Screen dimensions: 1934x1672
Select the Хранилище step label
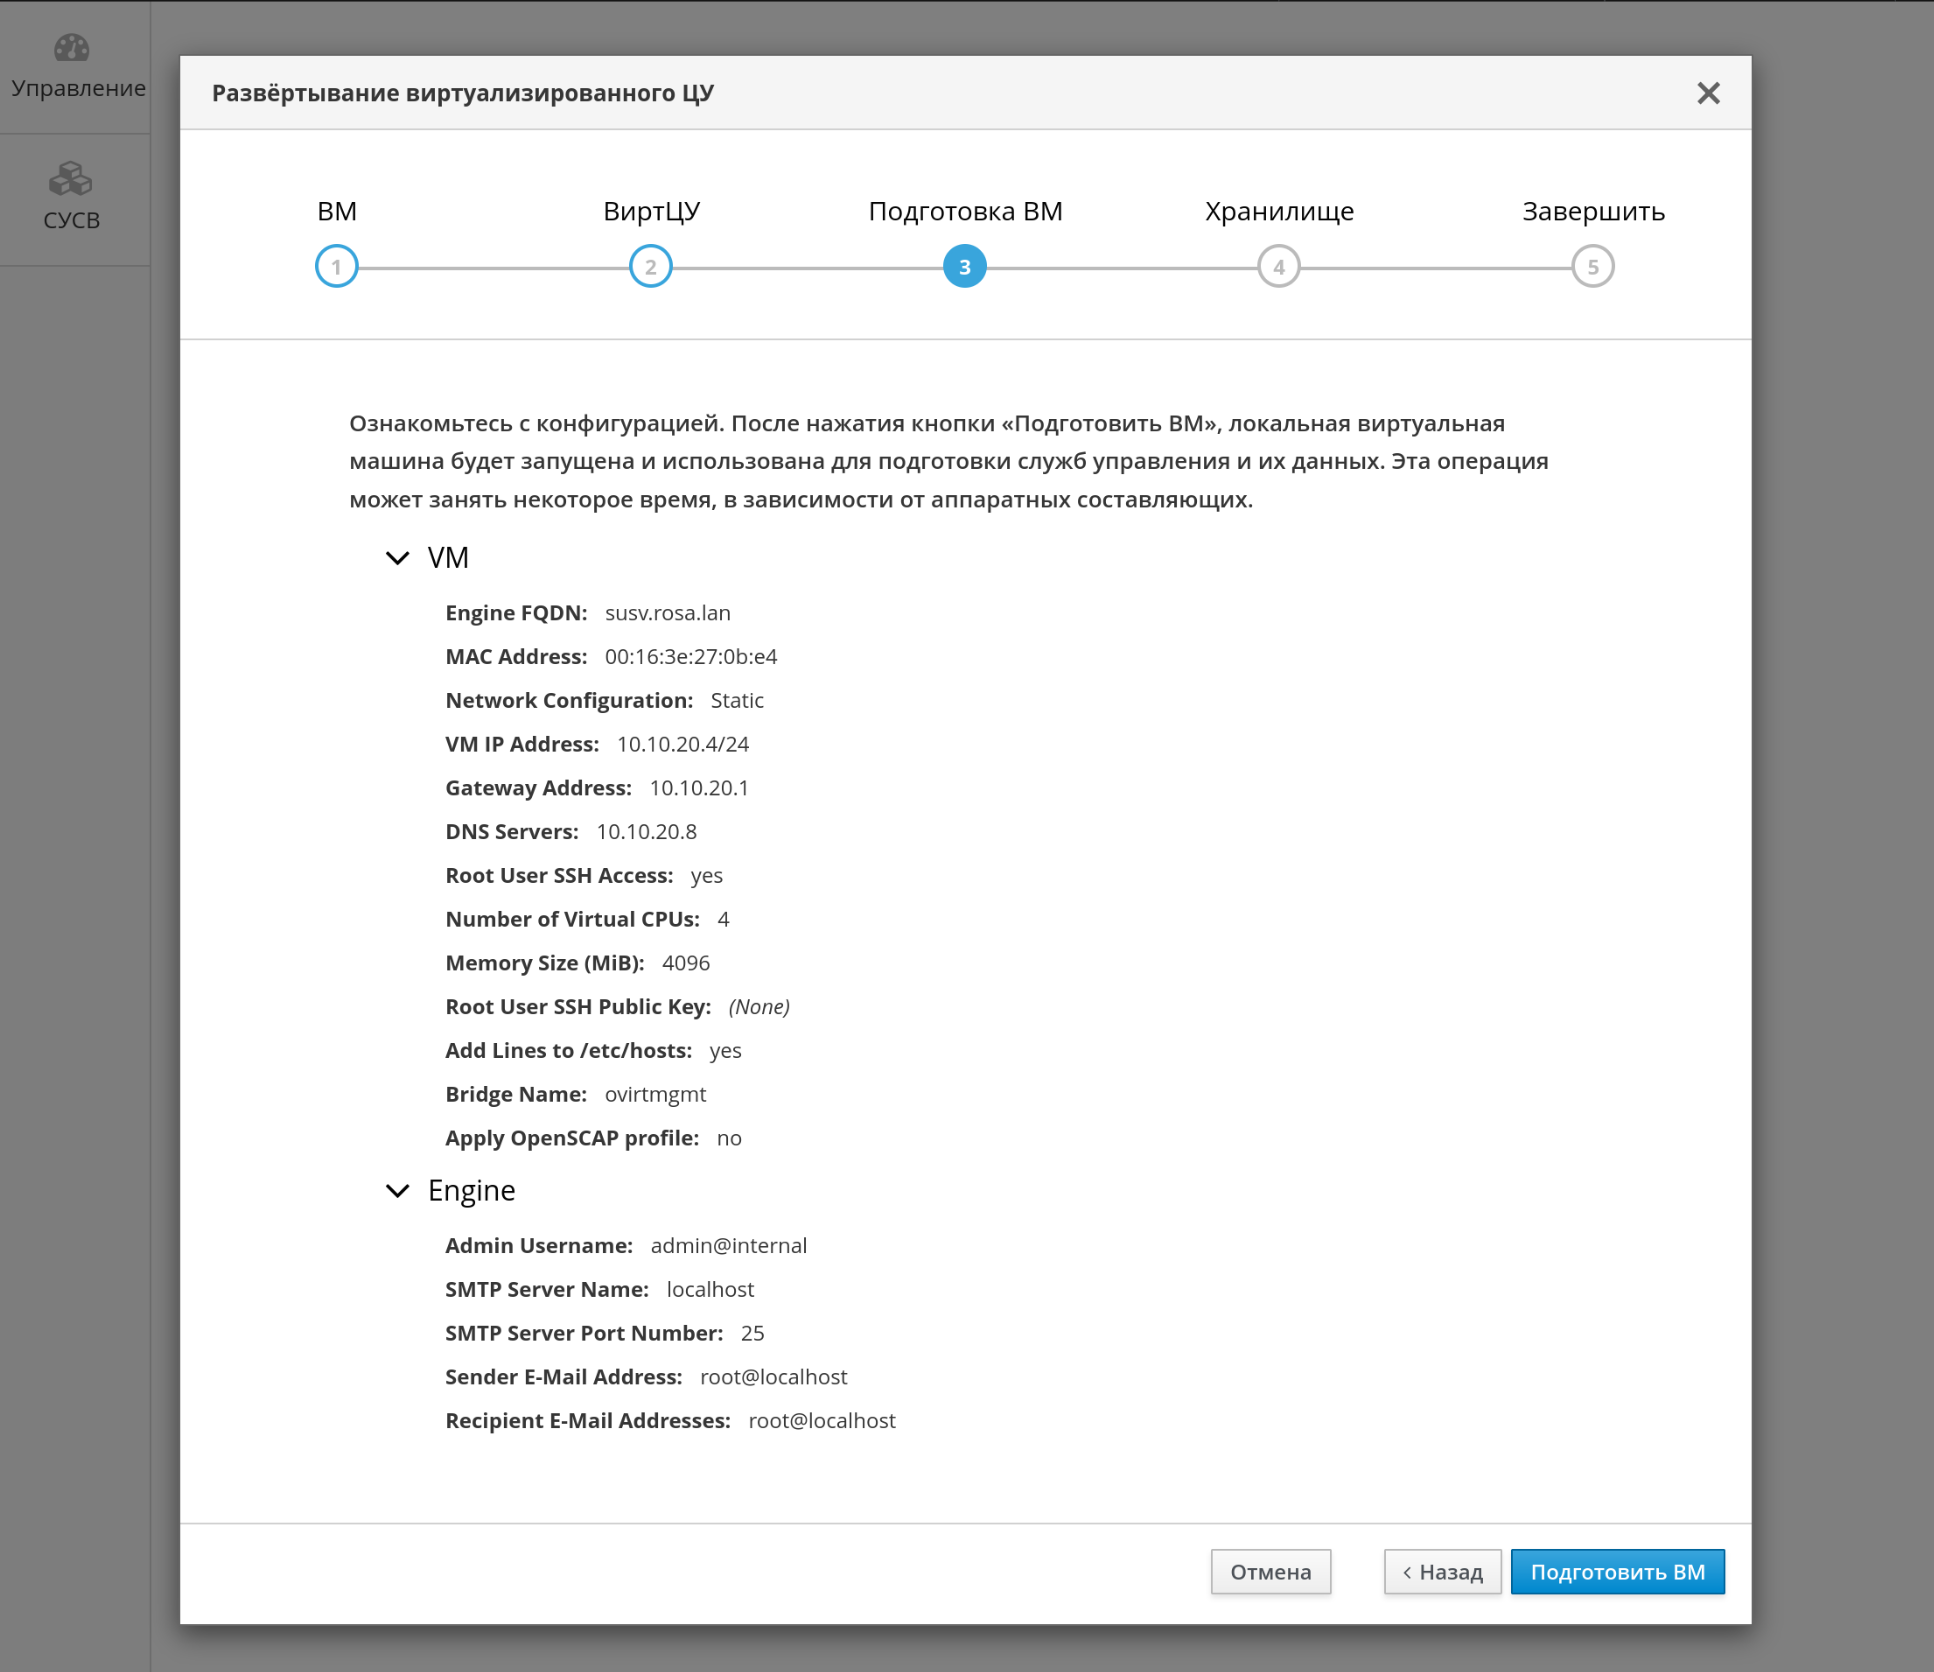click(x=1279, y=211)
